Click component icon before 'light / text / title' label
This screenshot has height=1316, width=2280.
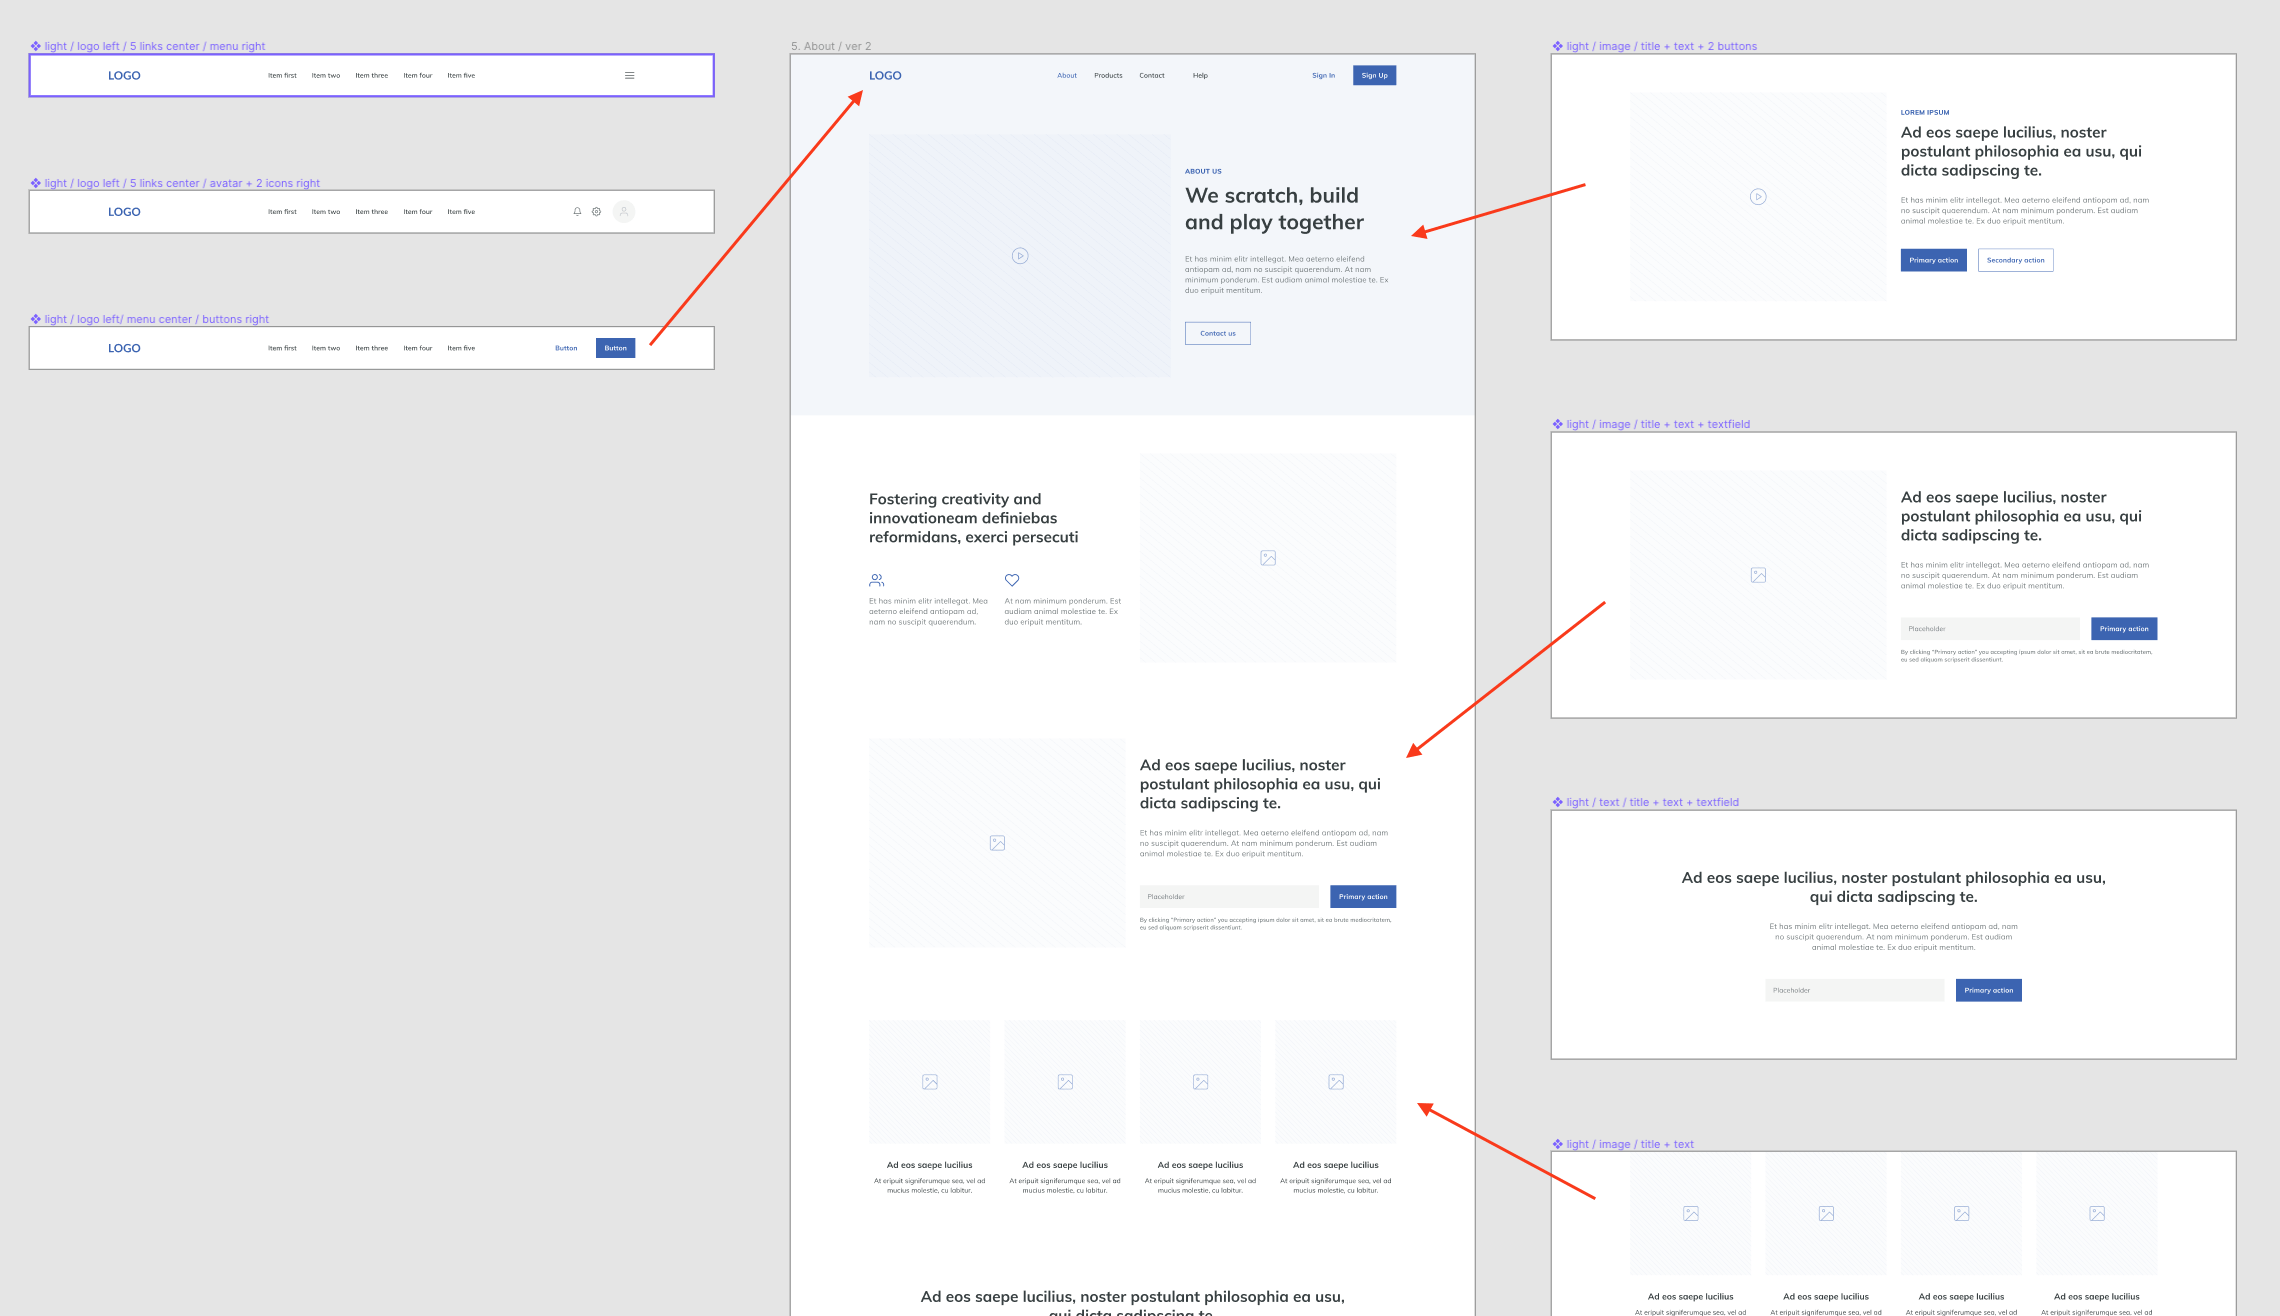click(x=1558, y=802)
